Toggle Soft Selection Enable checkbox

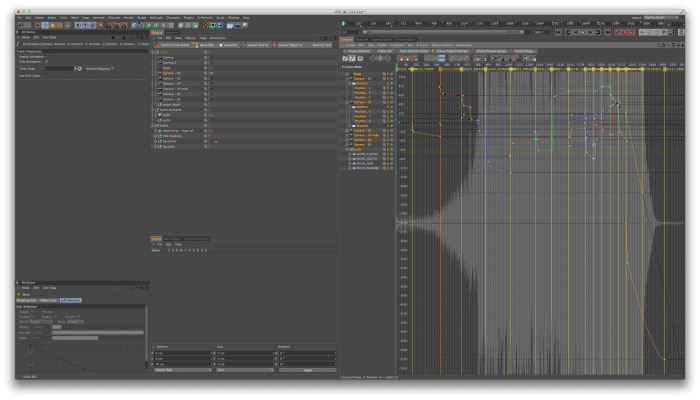tap(33, 312)
